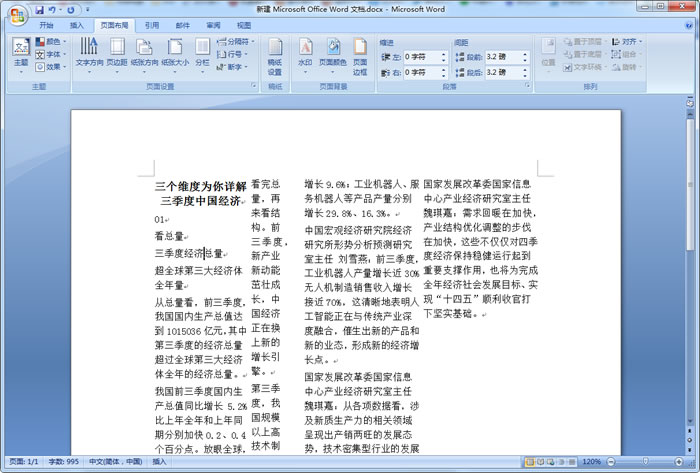Click the Save icon in quick access toolbar
This screenshot has height=473, width=700.
(39, 9)
